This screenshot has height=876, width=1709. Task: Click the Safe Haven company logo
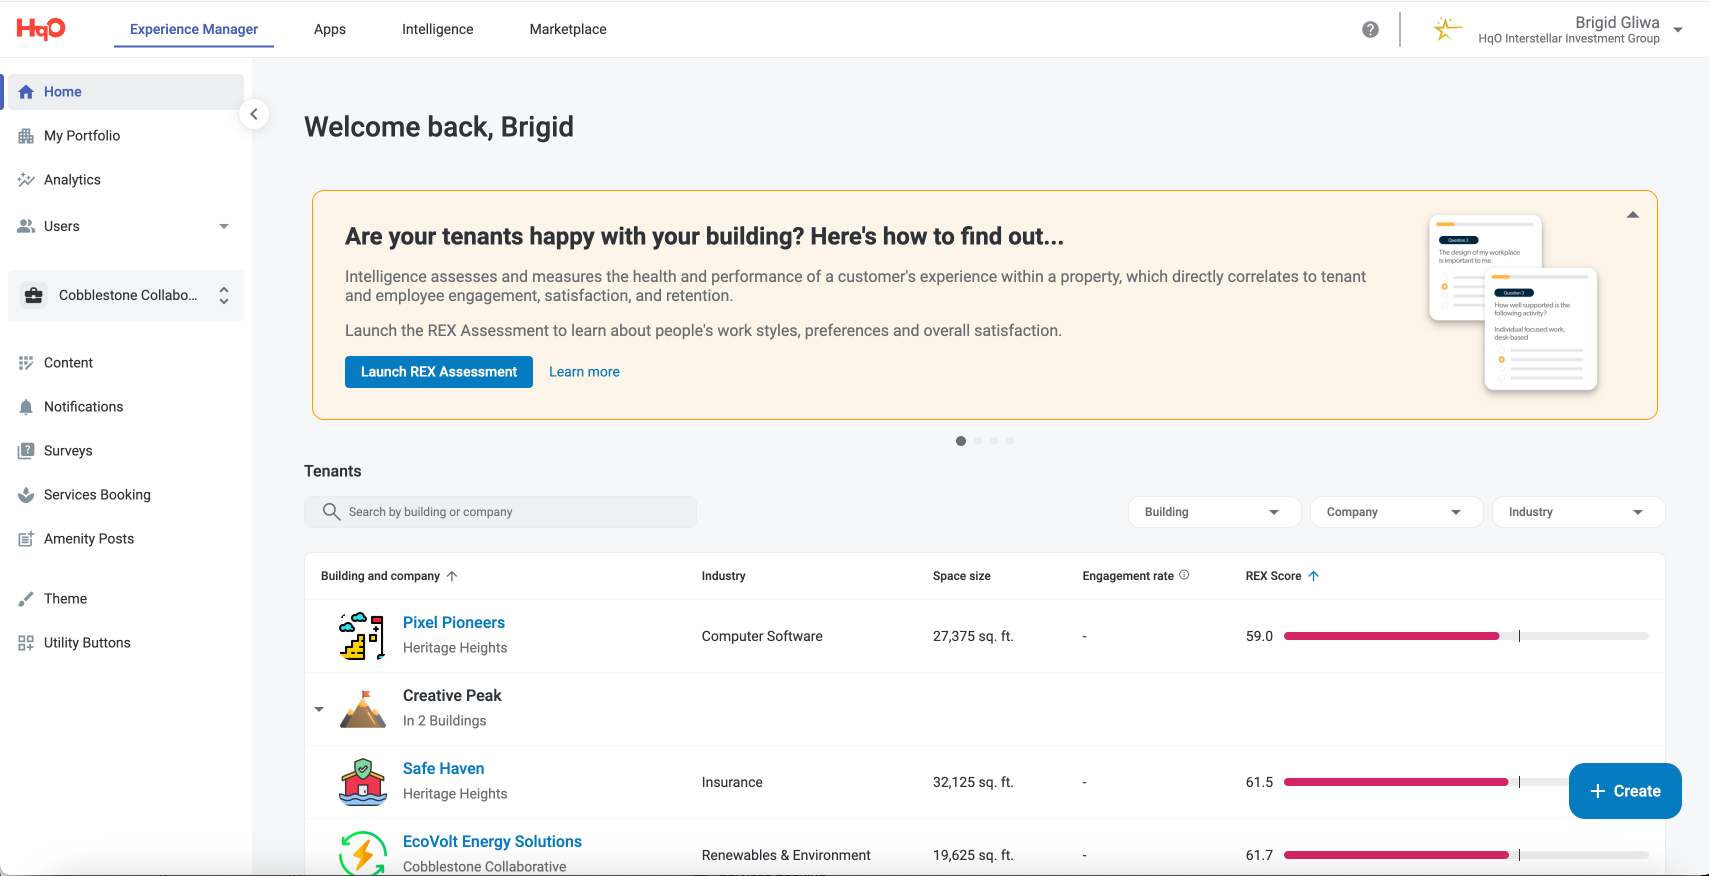click(x=362, y=782)
